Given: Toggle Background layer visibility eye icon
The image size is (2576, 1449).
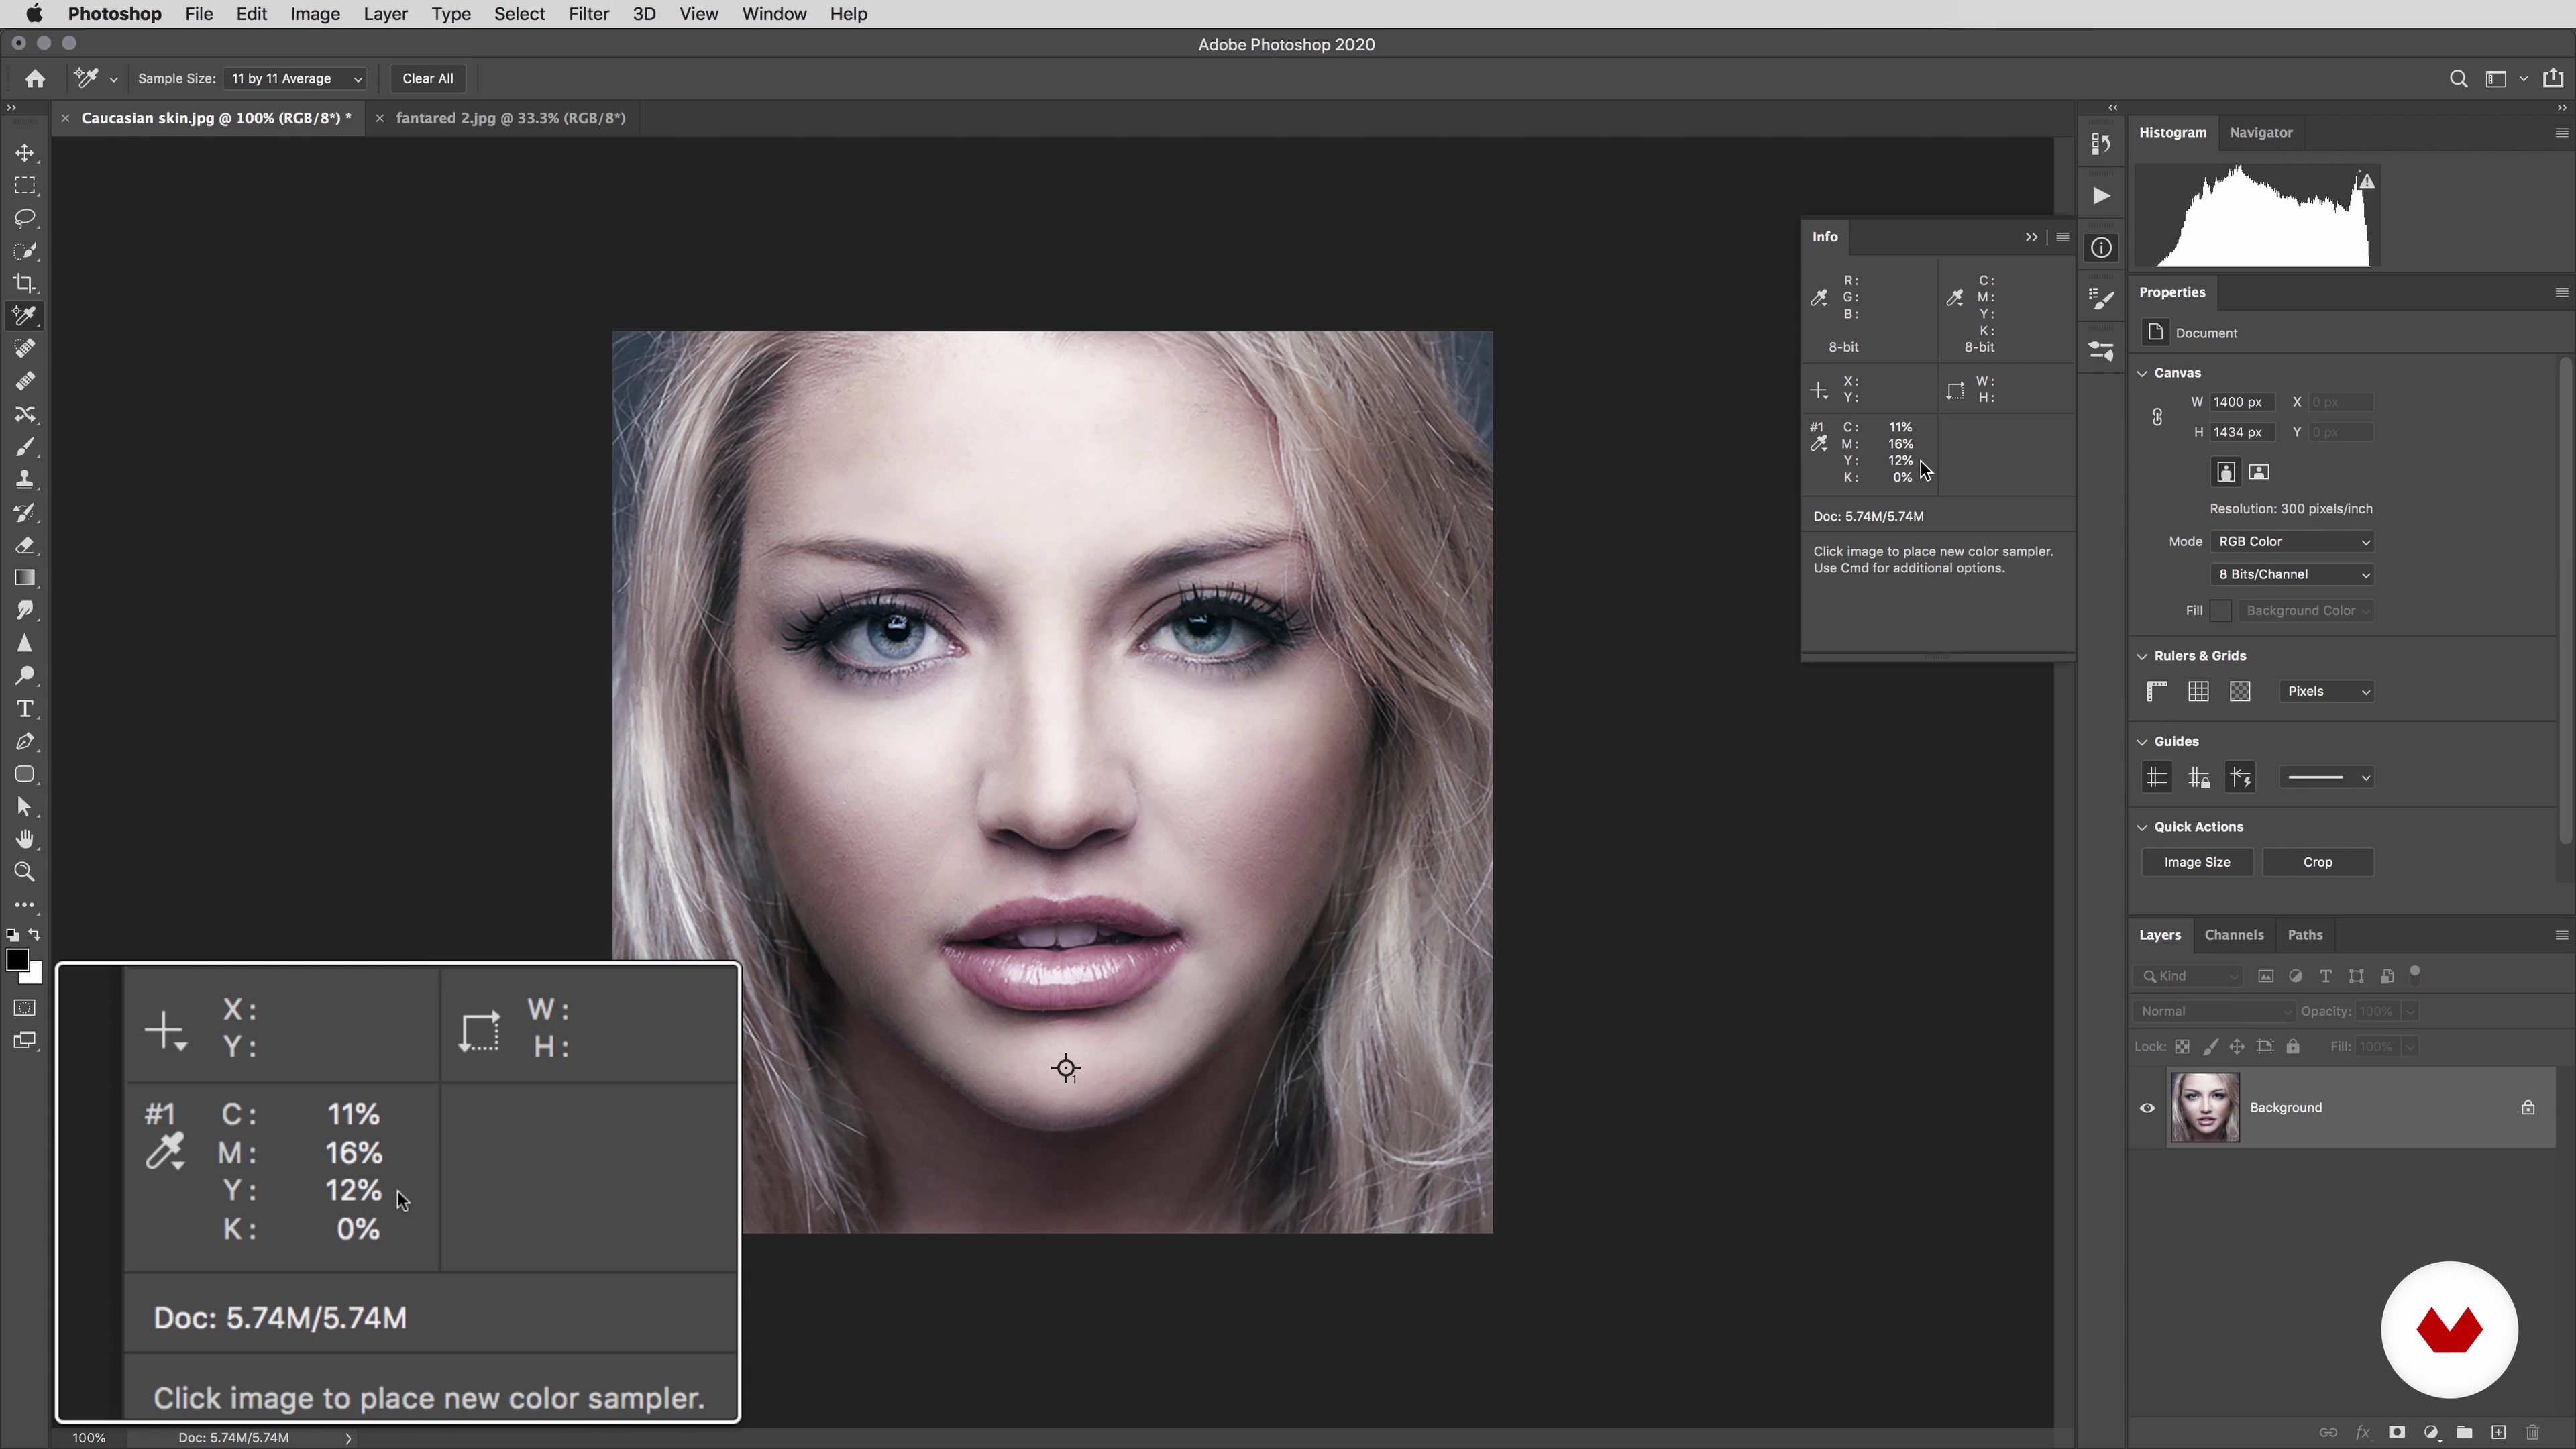Looking at the screenshot, I should [x=2148, y=1106].
